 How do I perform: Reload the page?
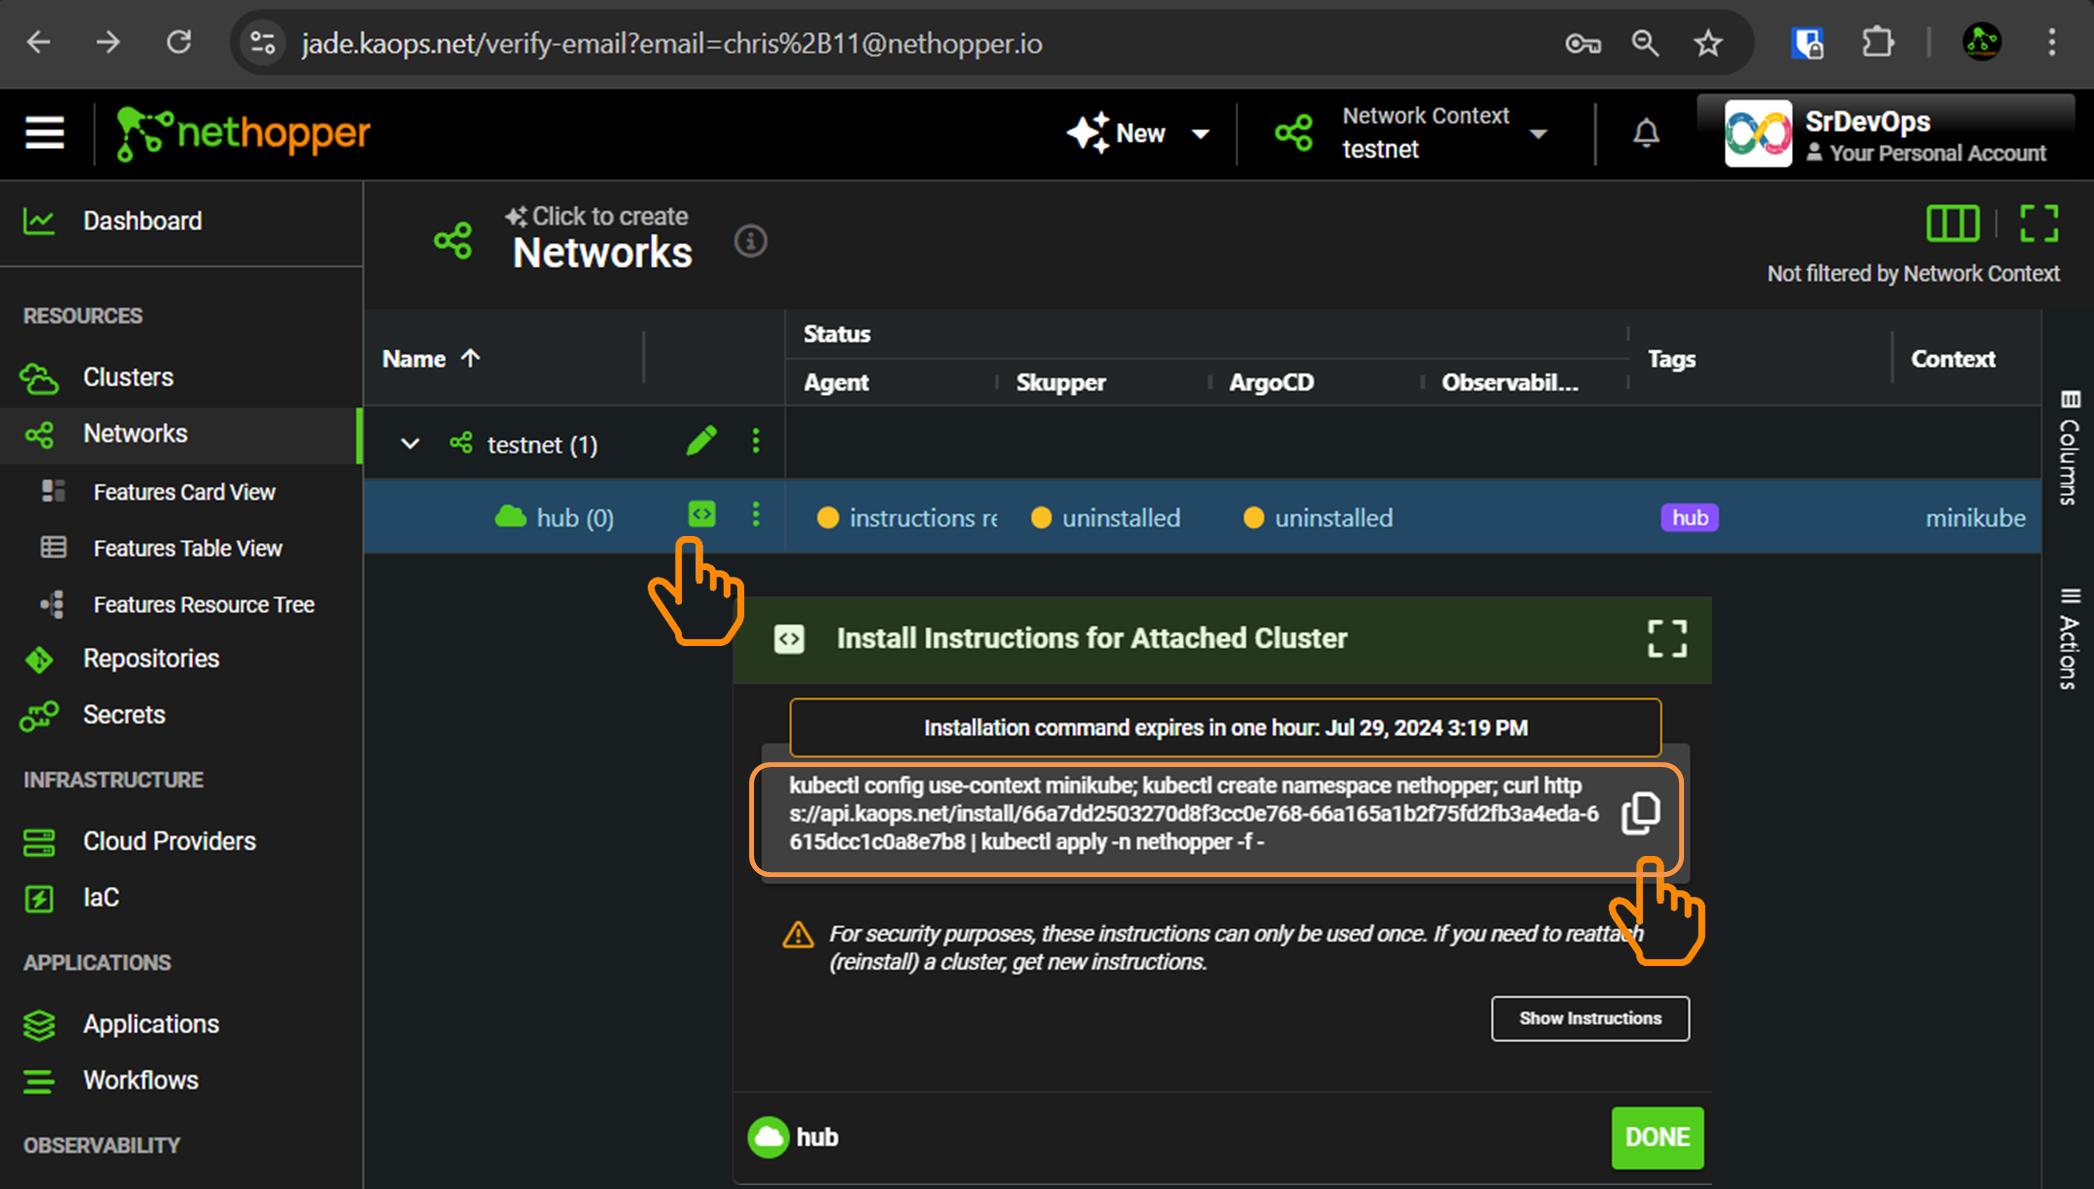179,43
